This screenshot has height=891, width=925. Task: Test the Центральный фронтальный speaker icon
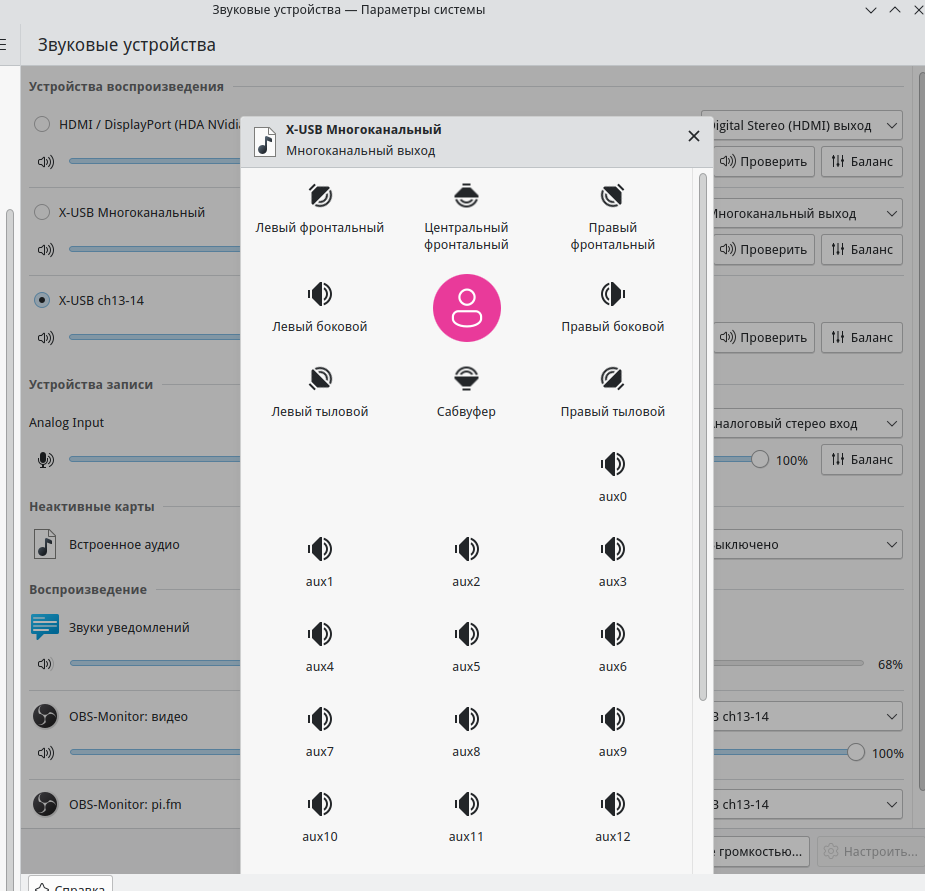[x=466, y=195]
